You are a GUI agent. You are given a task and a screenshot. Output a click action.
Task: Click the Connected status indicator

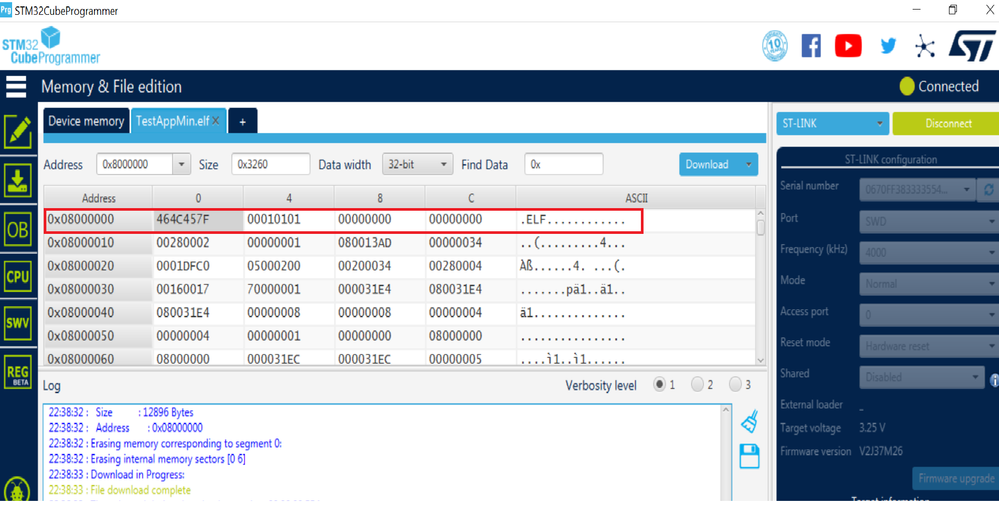pyautogui.click(x=939, y=87)
